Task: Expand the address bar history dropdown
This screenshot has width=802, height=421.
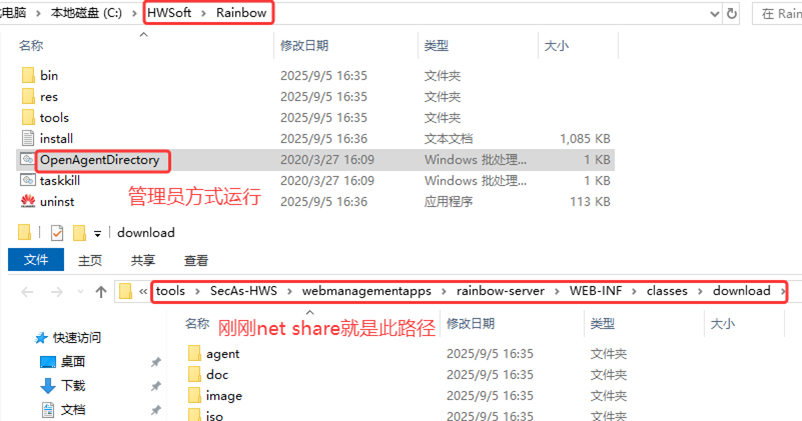Action: pyautogui.click(x=715, y=14)
